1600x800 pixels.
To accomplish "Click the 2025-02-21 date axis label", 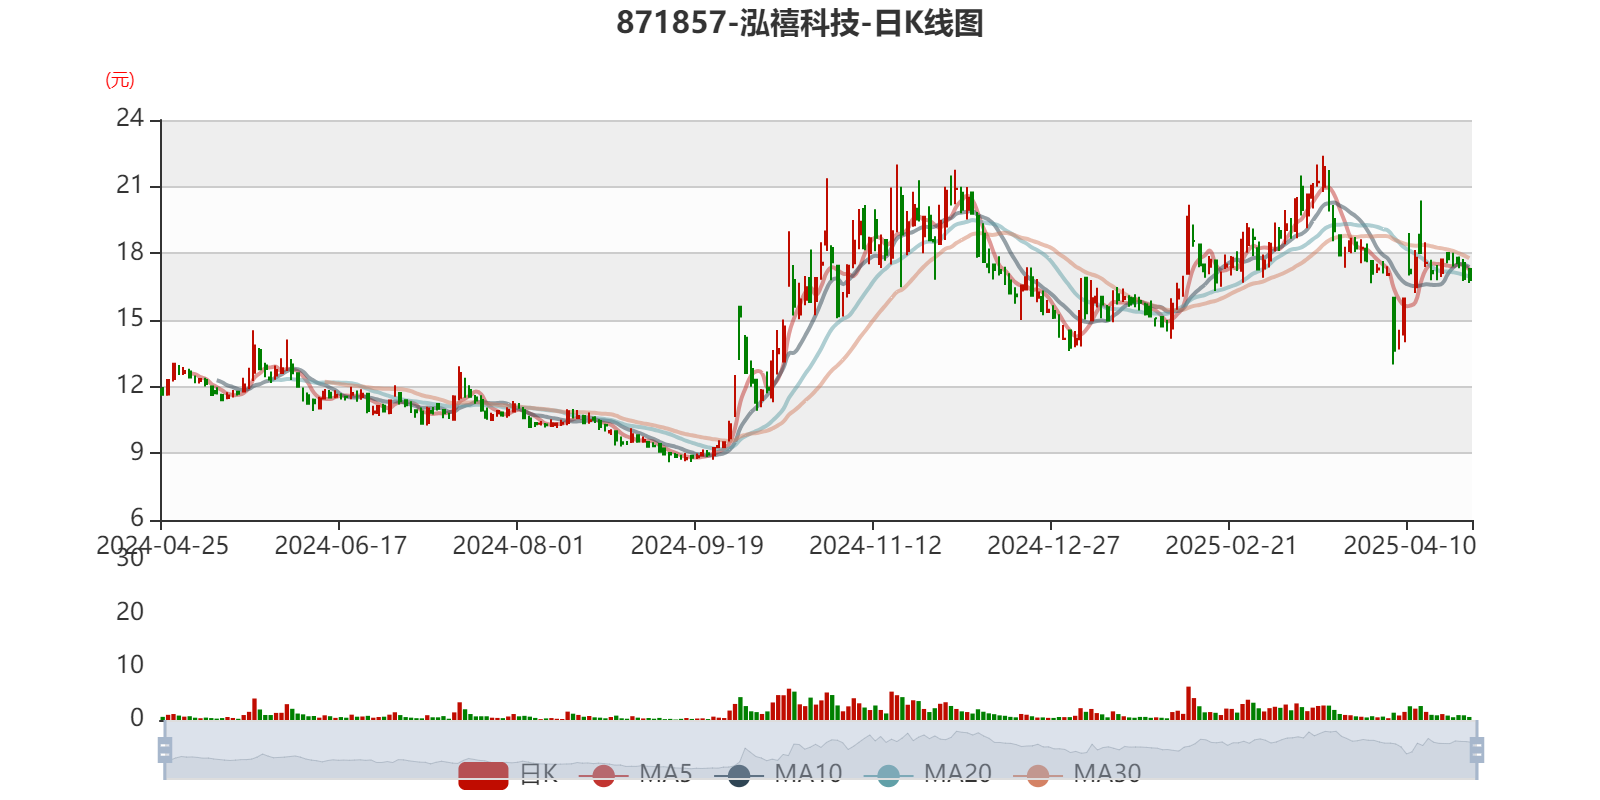I will tap(1230, 545).
